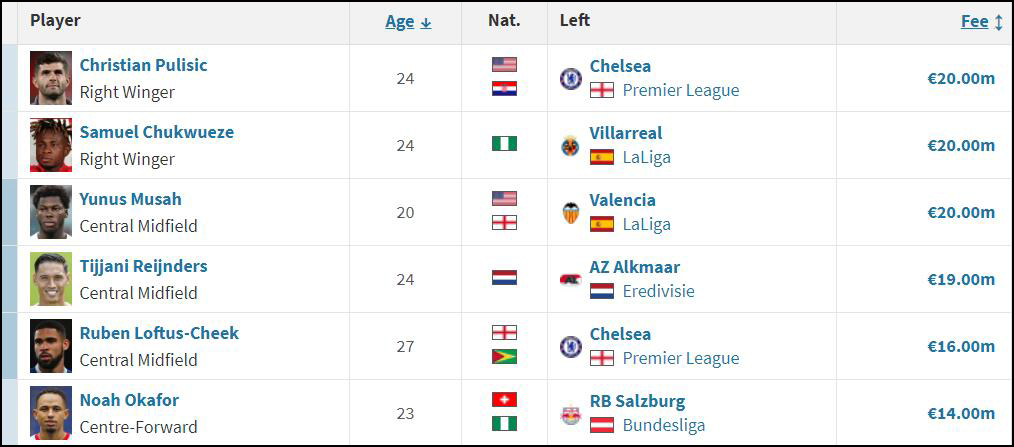Click the €19.00m fee for Reijnders

tap(961, 279)
